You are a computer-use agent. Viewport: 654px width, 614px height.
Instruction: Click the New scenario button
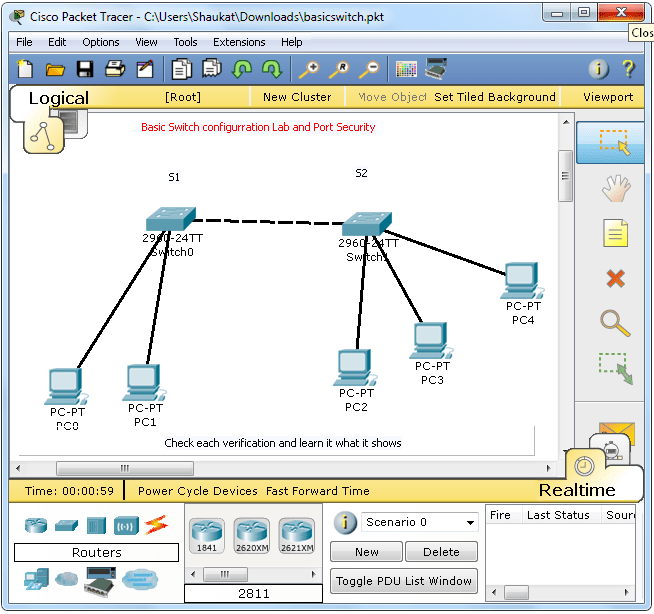pos(367,552)
